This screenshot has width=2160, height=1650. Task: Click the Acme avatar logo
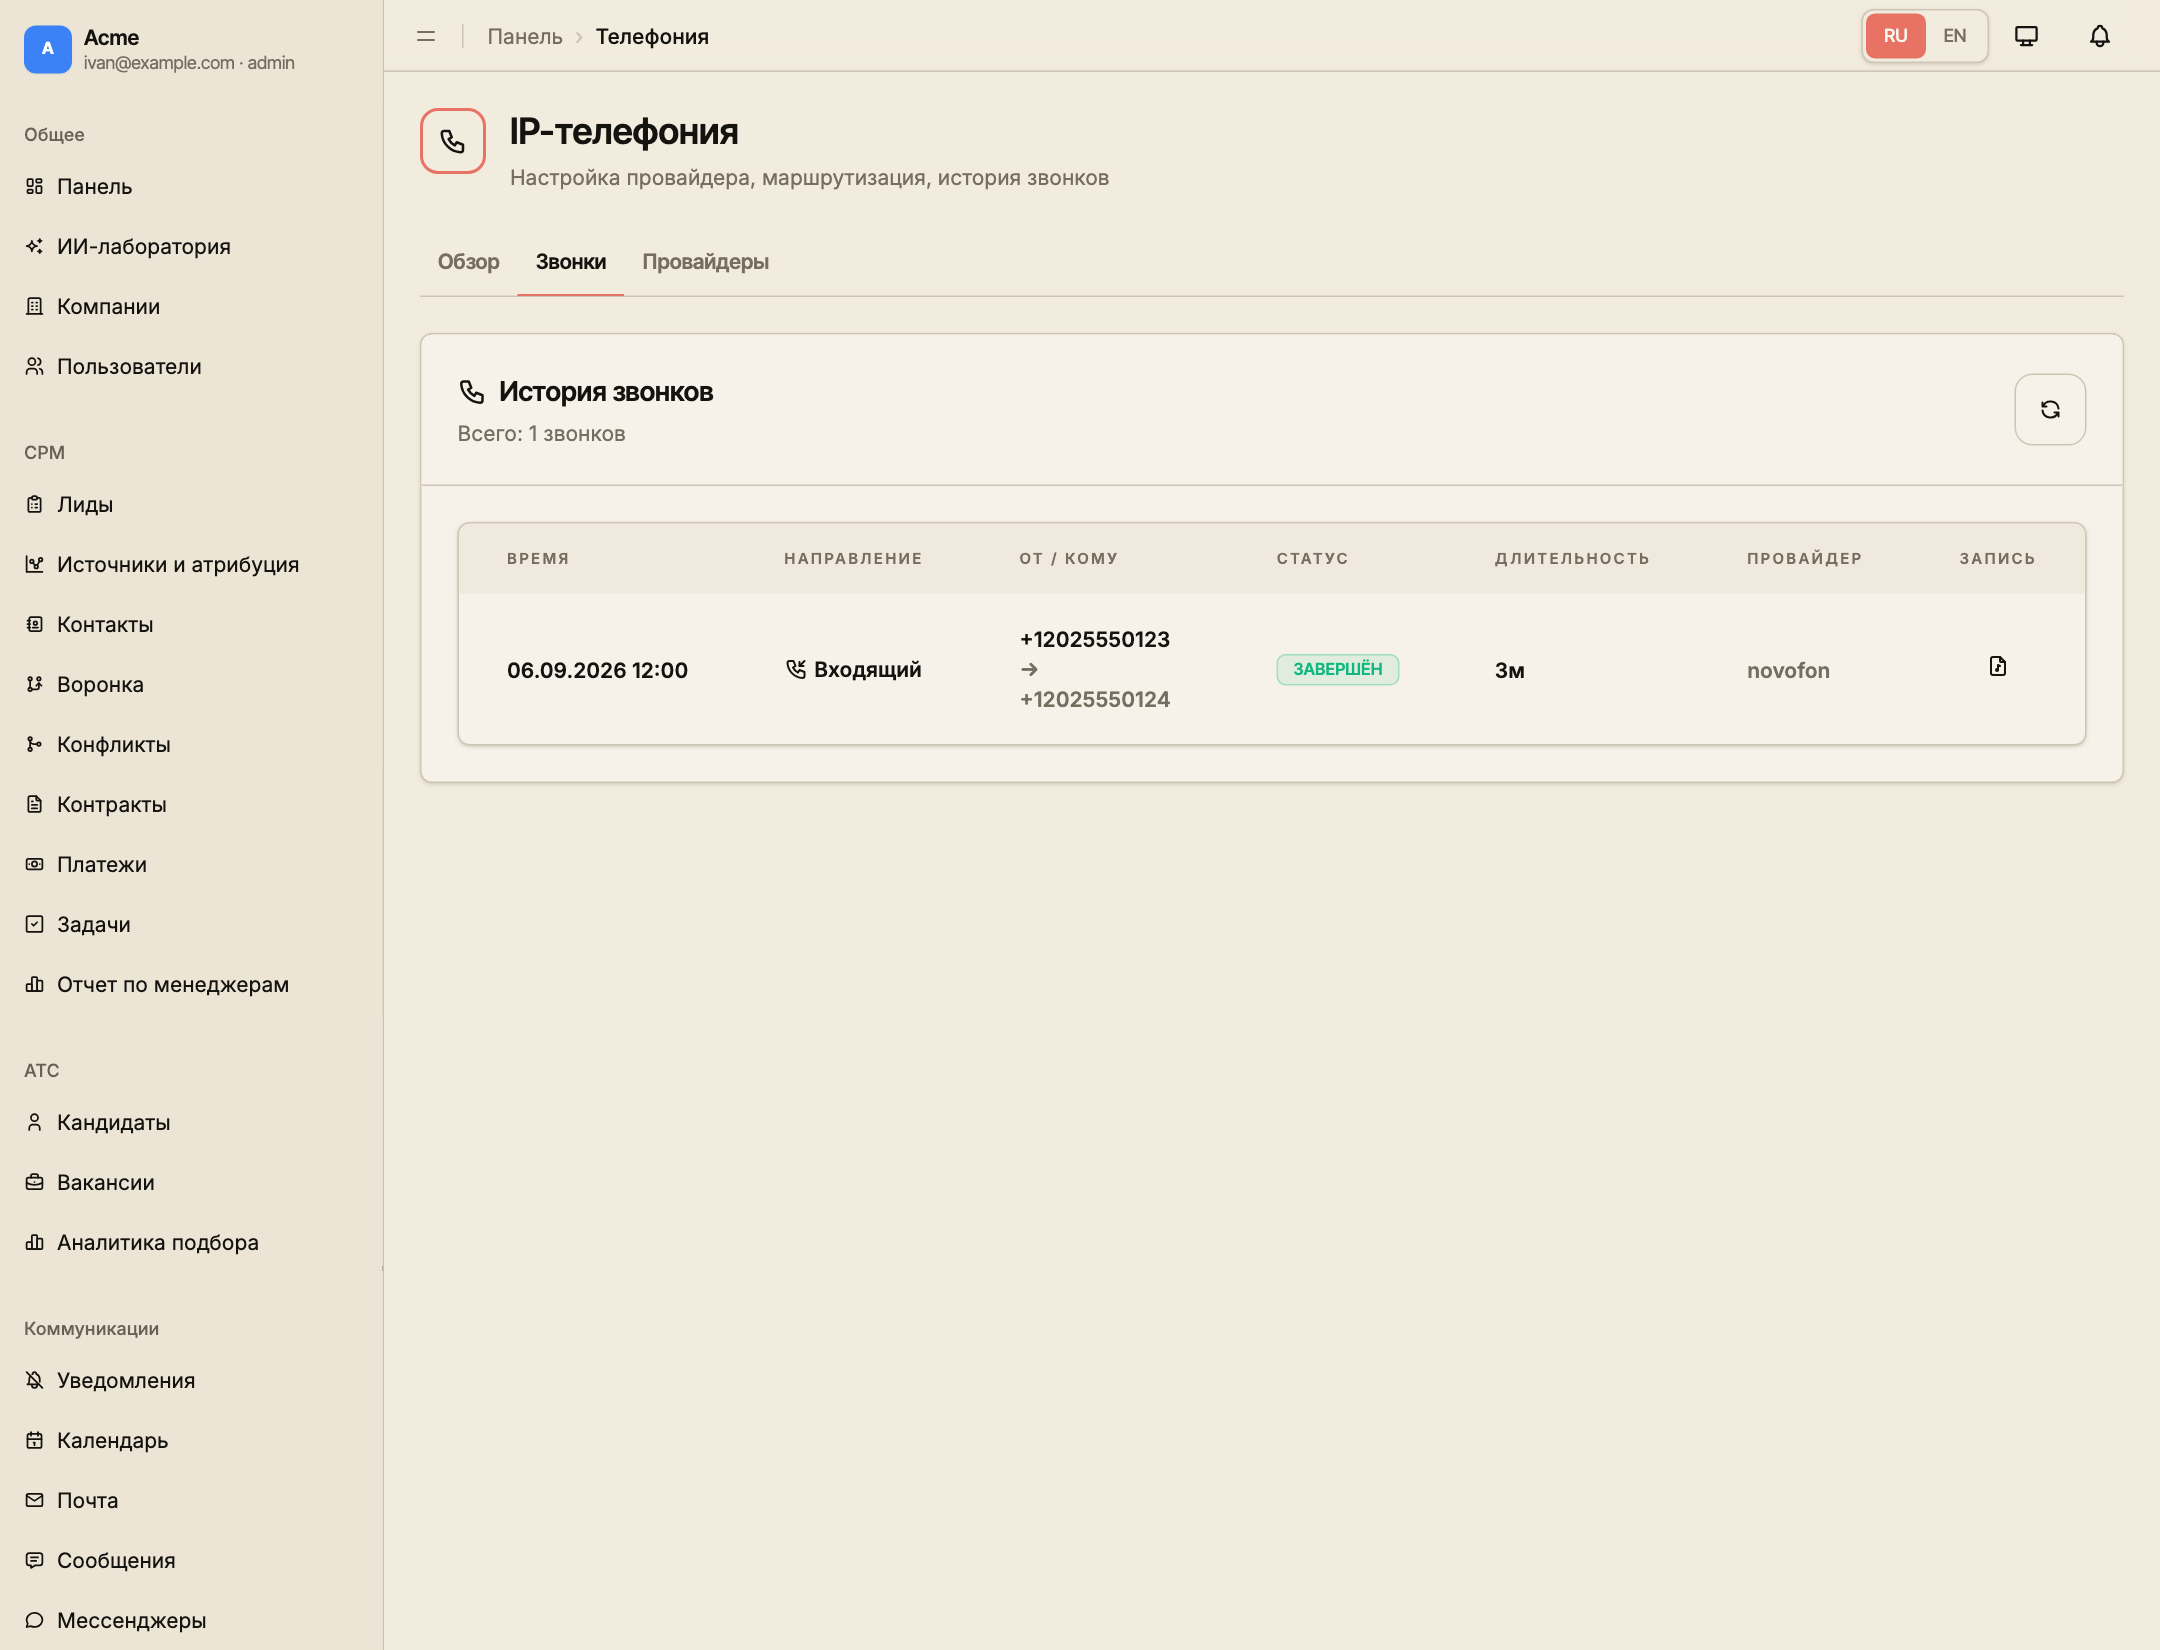(48, 49)
